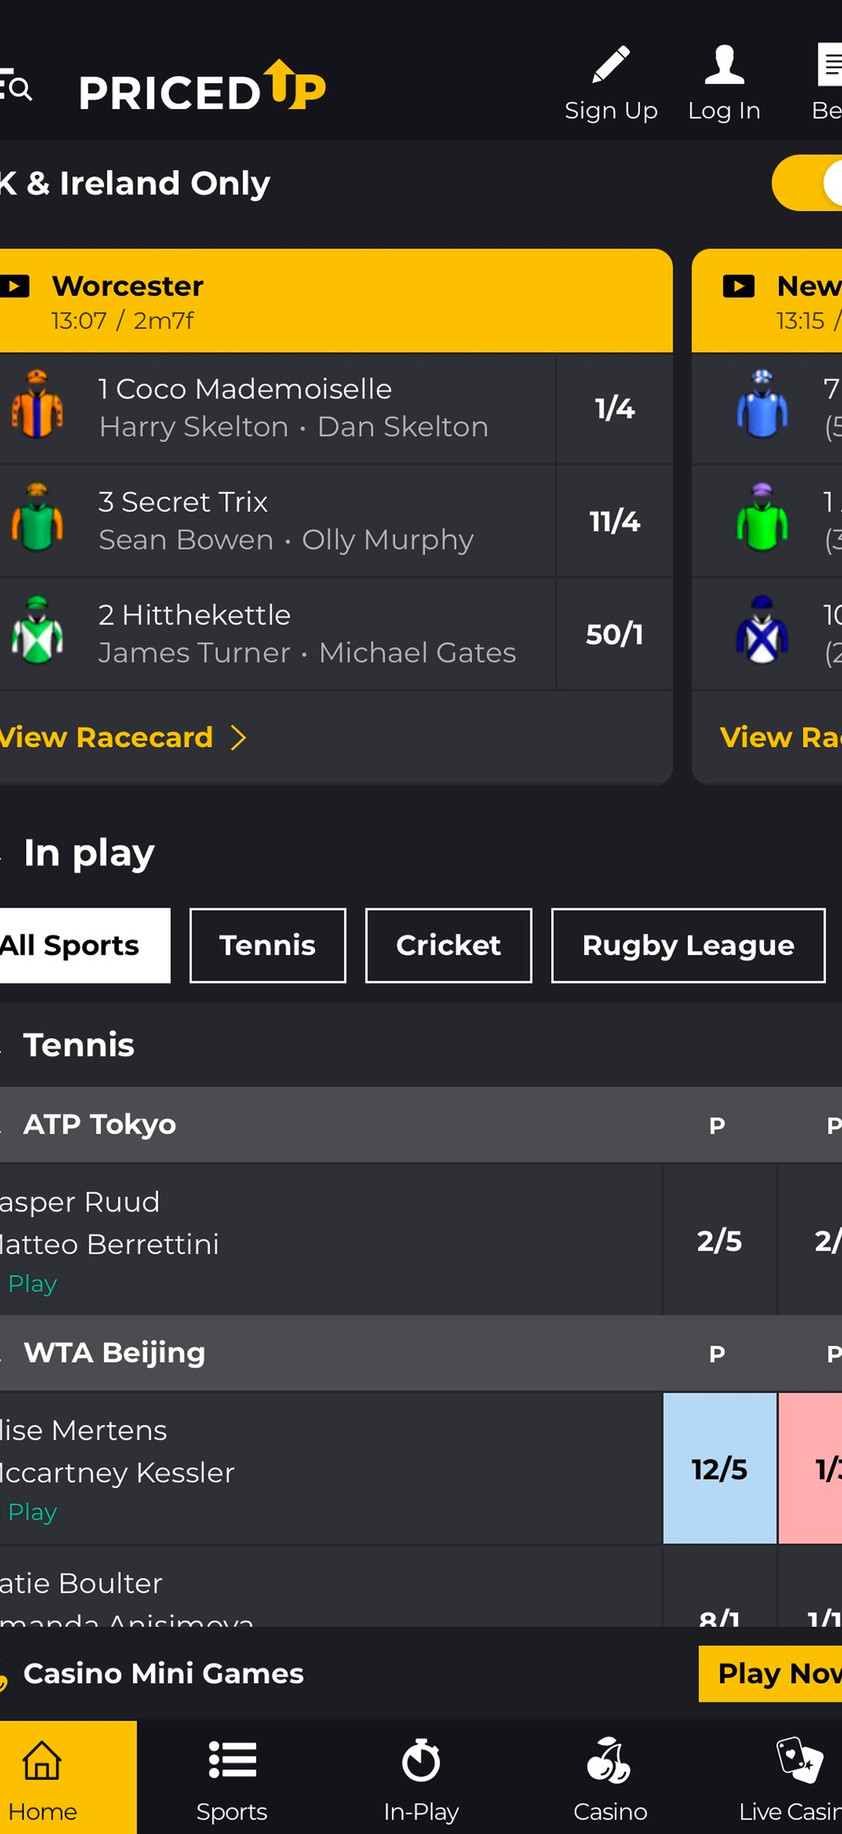This screenshot has height=1834, width=842.
Task: Click Coco Mademoiselle jockey silks
Action: pos(37,406)
